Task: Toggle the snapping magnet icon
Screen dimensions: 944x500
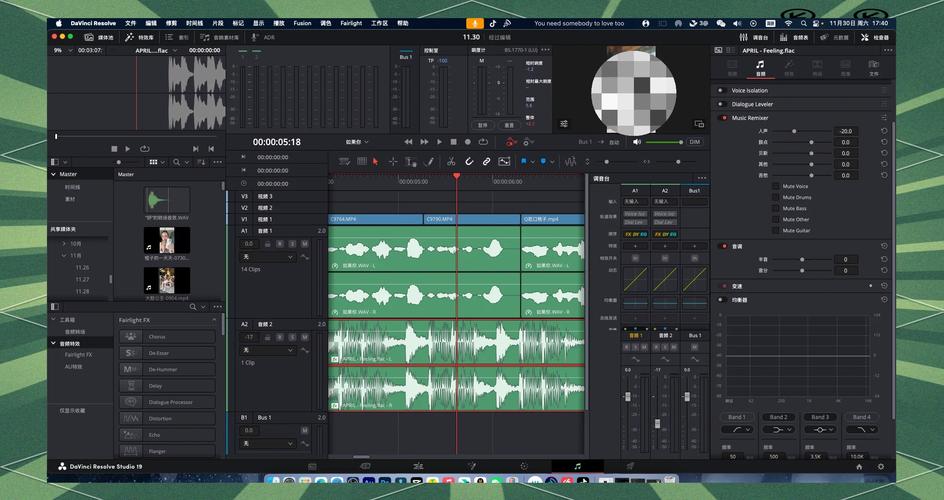Action: [469, 161]
